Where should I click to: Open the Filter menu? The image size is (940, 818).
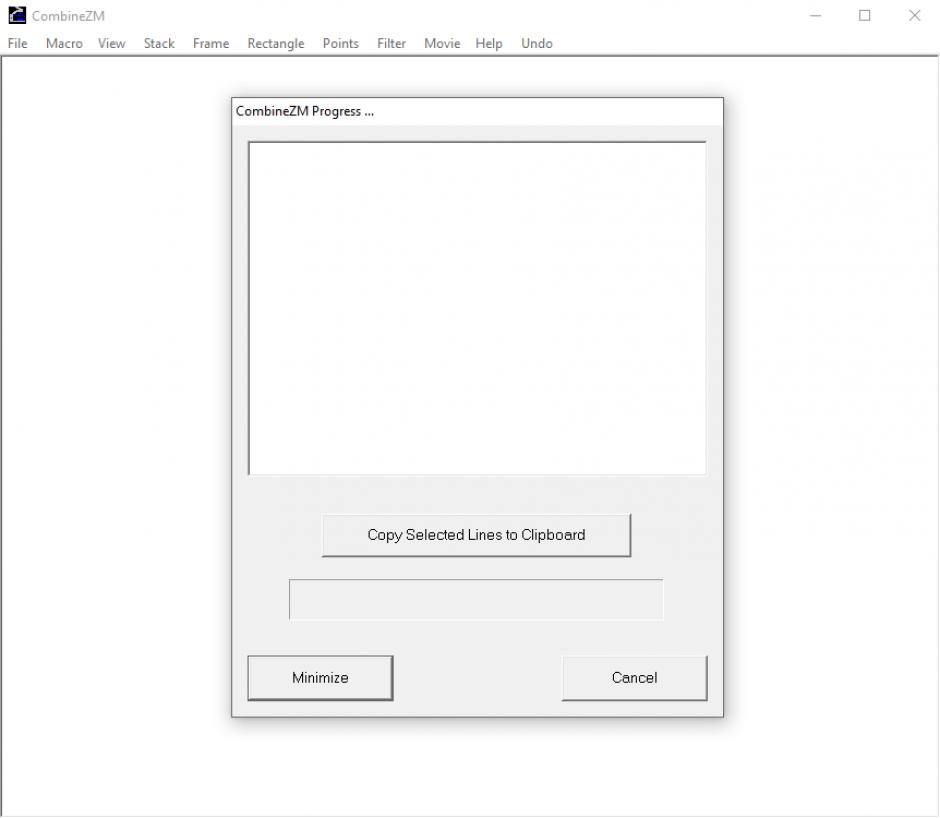coord(391,43)
